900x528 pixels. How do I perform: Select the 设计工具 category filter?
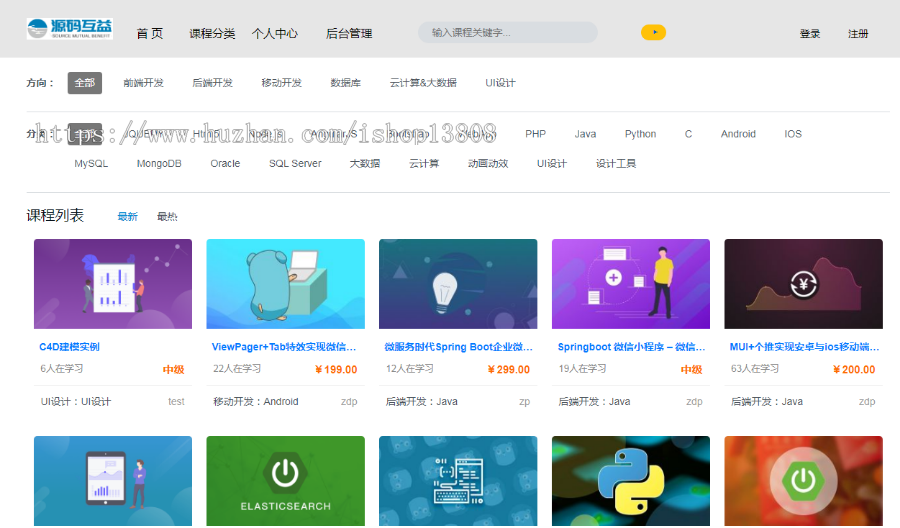click(x=616, y=164)
